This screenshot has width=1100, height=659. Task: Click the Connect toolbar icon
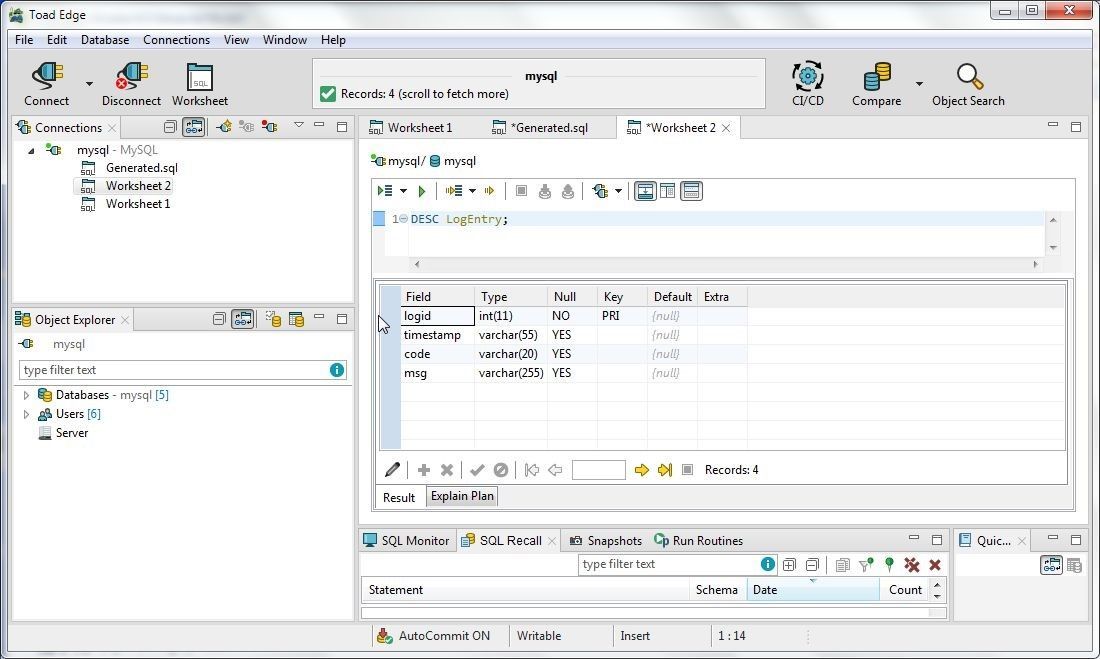click(47, 84)
